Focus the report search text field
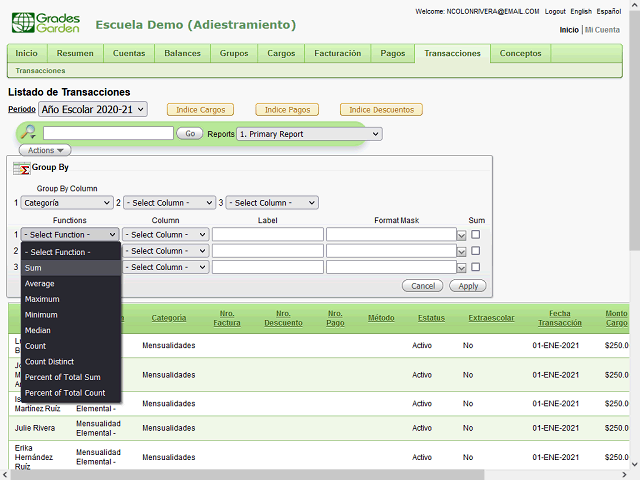The width and height of the screenshot is (640, 480). [x=108, y=133]
